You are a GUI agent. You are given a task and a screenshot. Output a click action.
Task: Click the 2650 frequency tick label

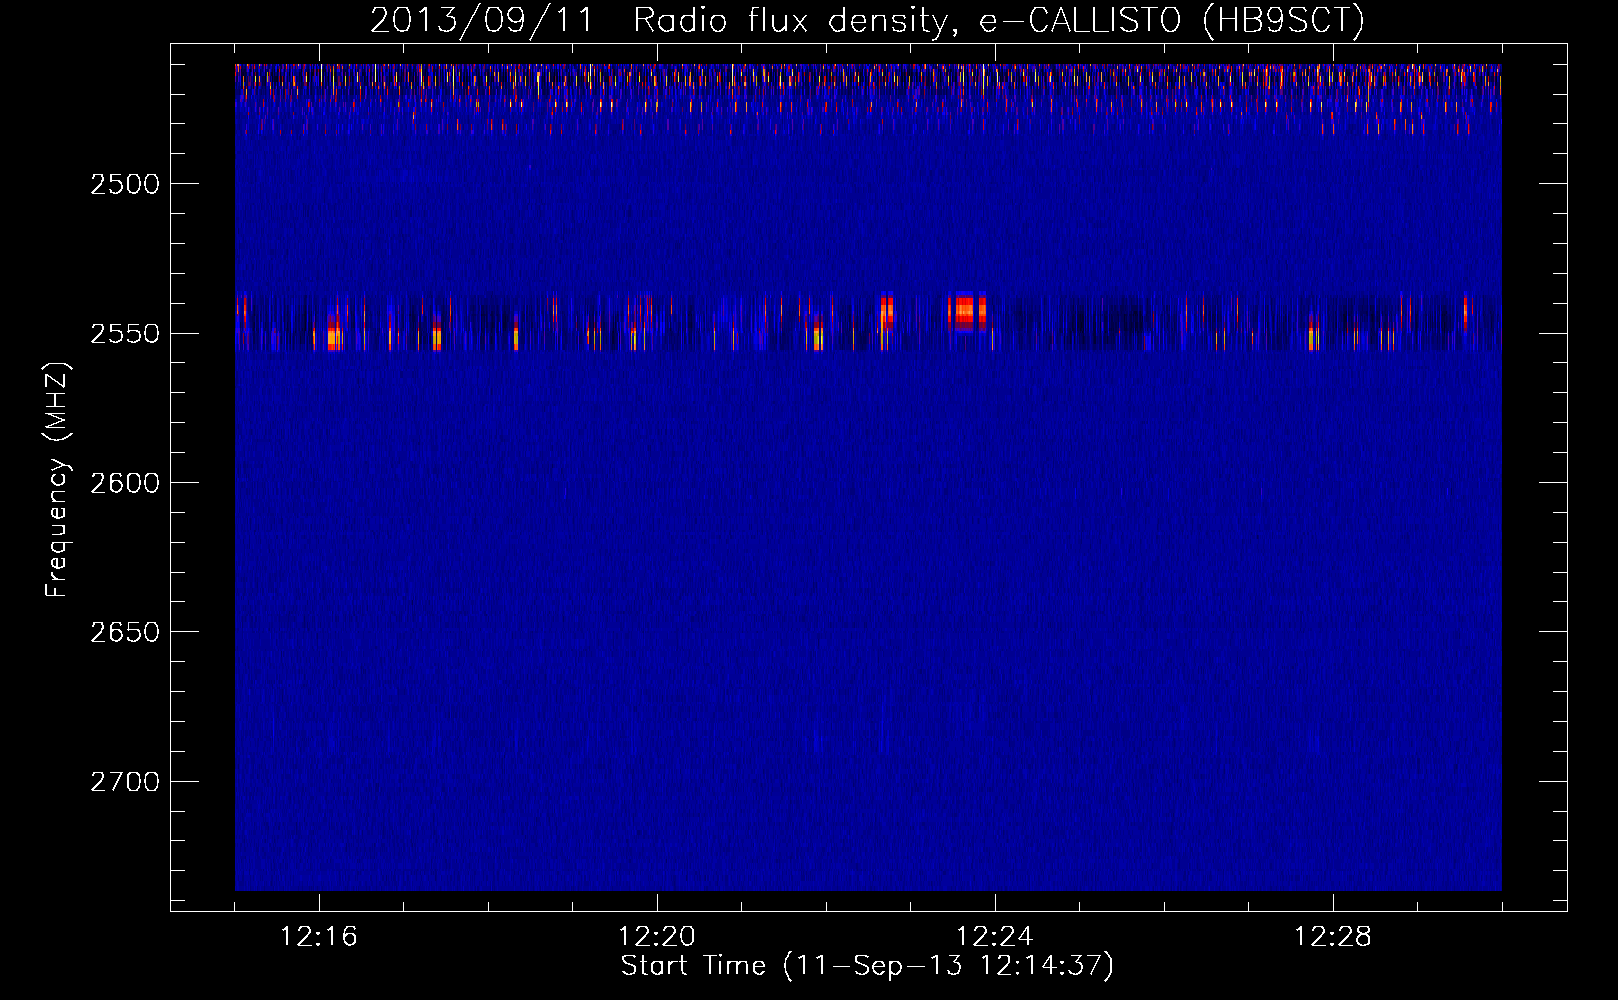(125, 632)
